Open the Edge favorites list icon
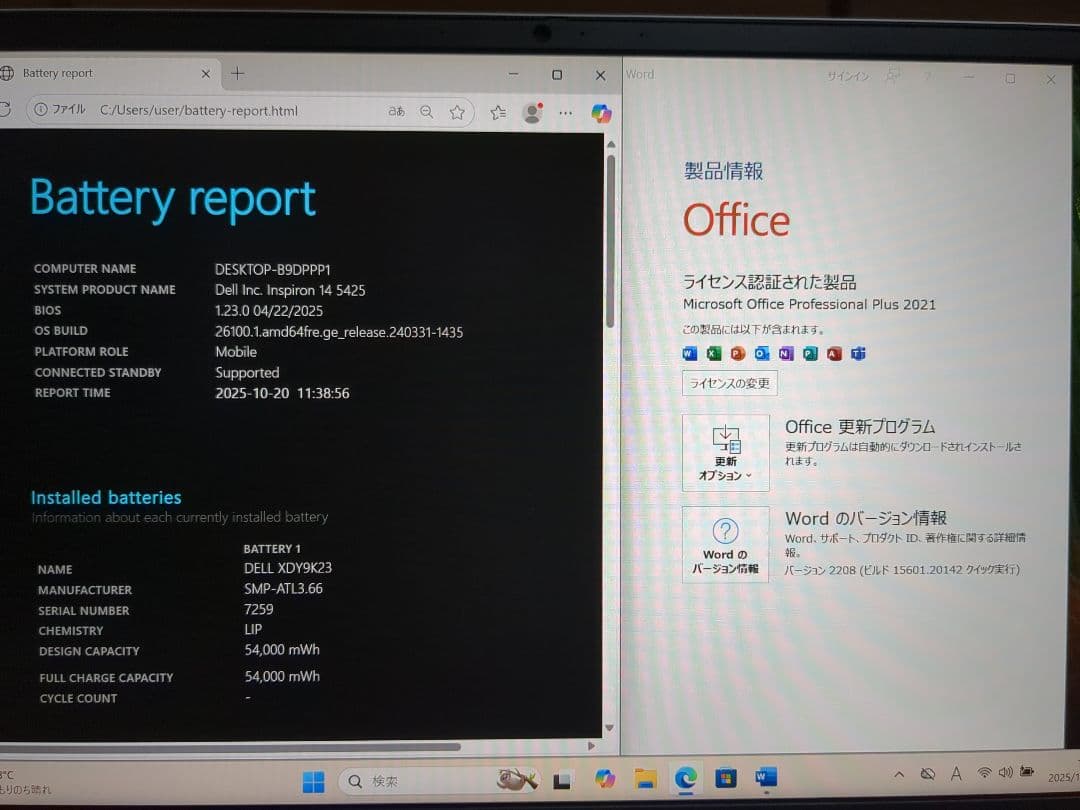Image resolution: width=1080 pixels, height=810 pixels. point(497,113)
